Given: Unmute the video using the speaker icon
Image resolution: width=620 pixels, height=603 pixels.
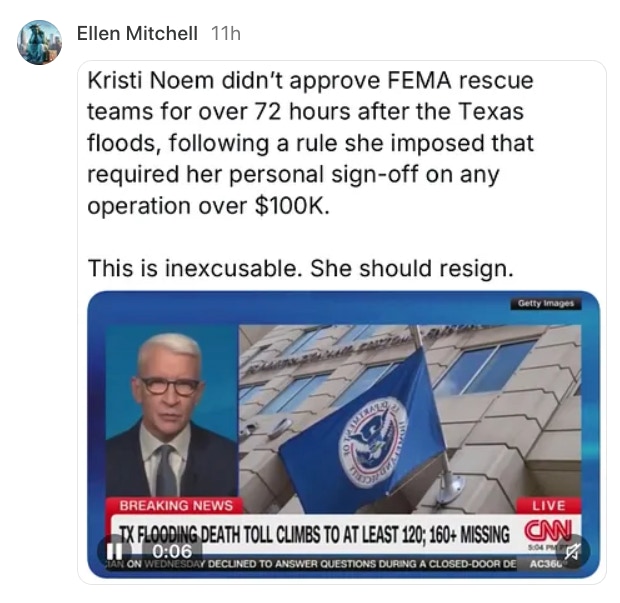Looking at the screenshot, I should (x=573, y=551).
